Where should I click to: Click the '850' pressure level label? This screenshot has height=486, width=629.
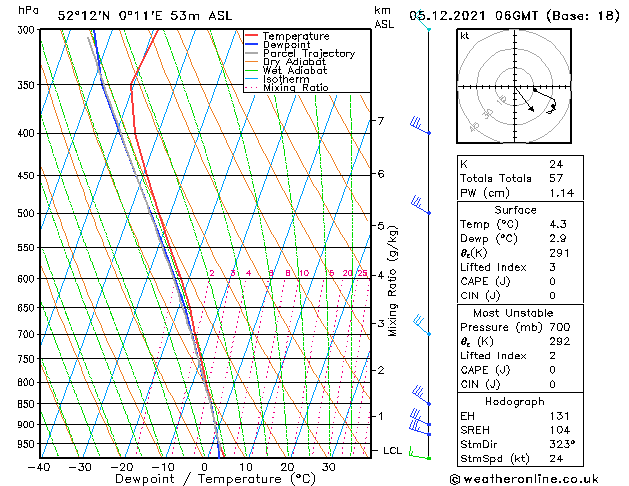(28, 404)
